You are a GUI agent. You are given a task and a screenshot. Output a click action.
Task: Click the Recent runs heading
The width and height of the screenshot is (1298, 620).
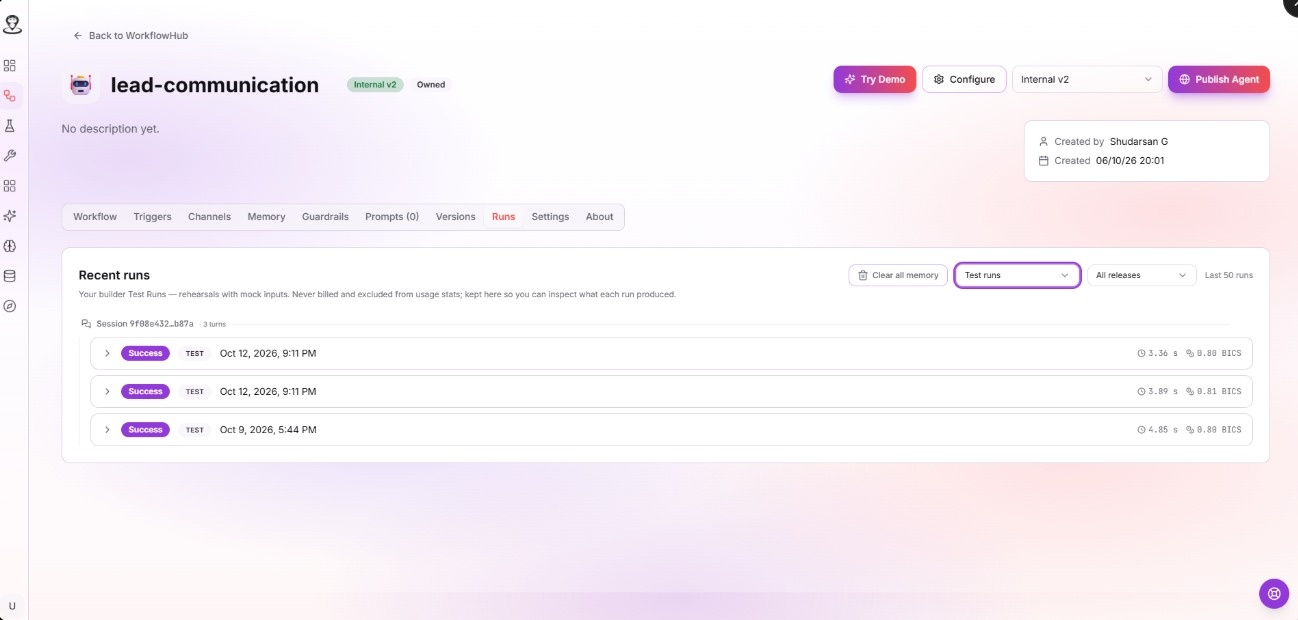tap(114, 275)
